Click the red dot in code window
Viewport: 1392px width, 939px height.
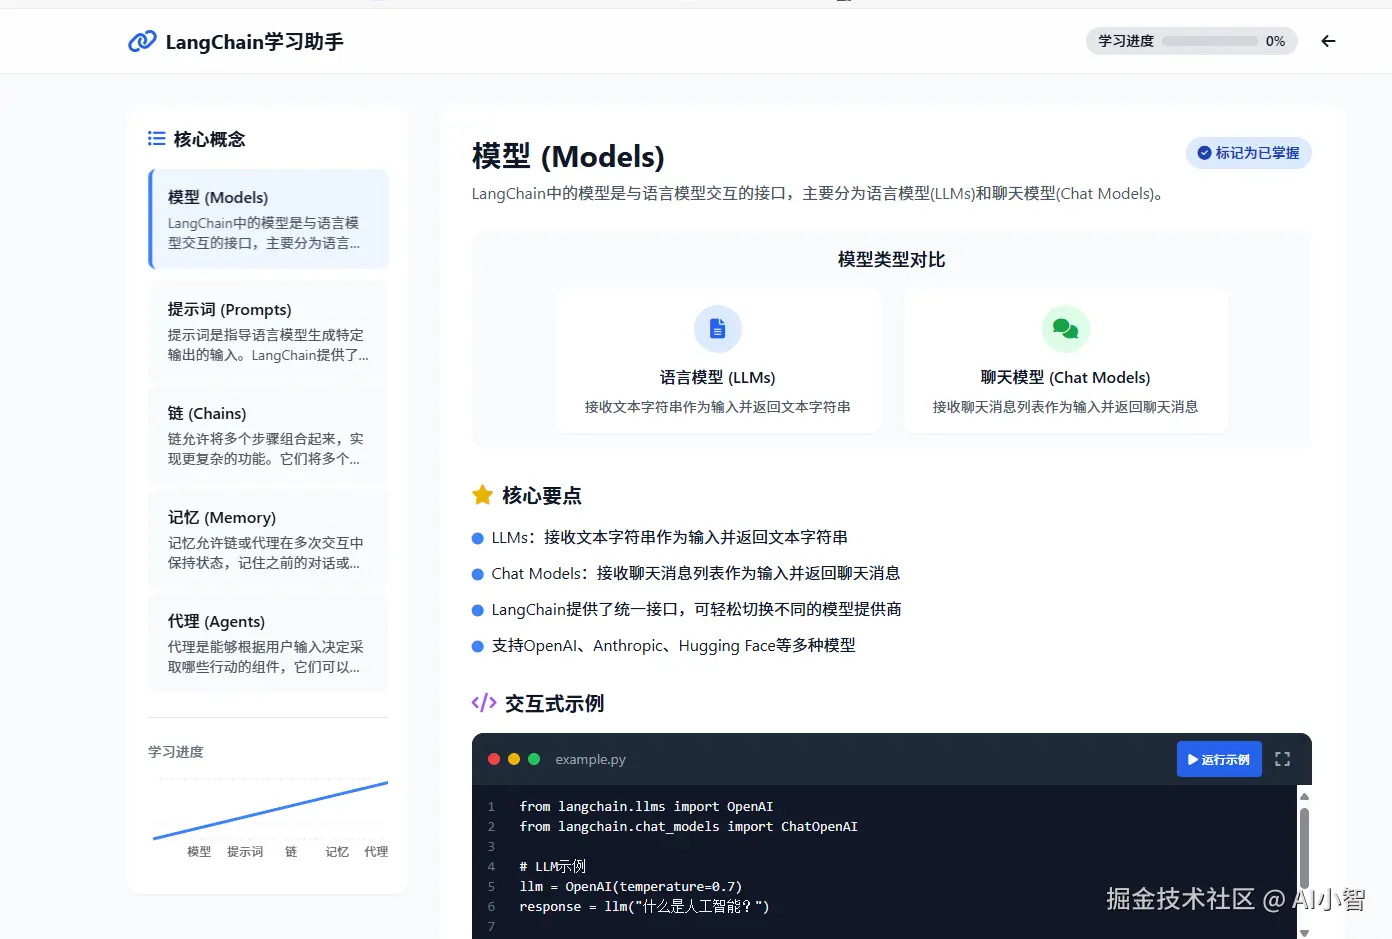coord(494,759)
